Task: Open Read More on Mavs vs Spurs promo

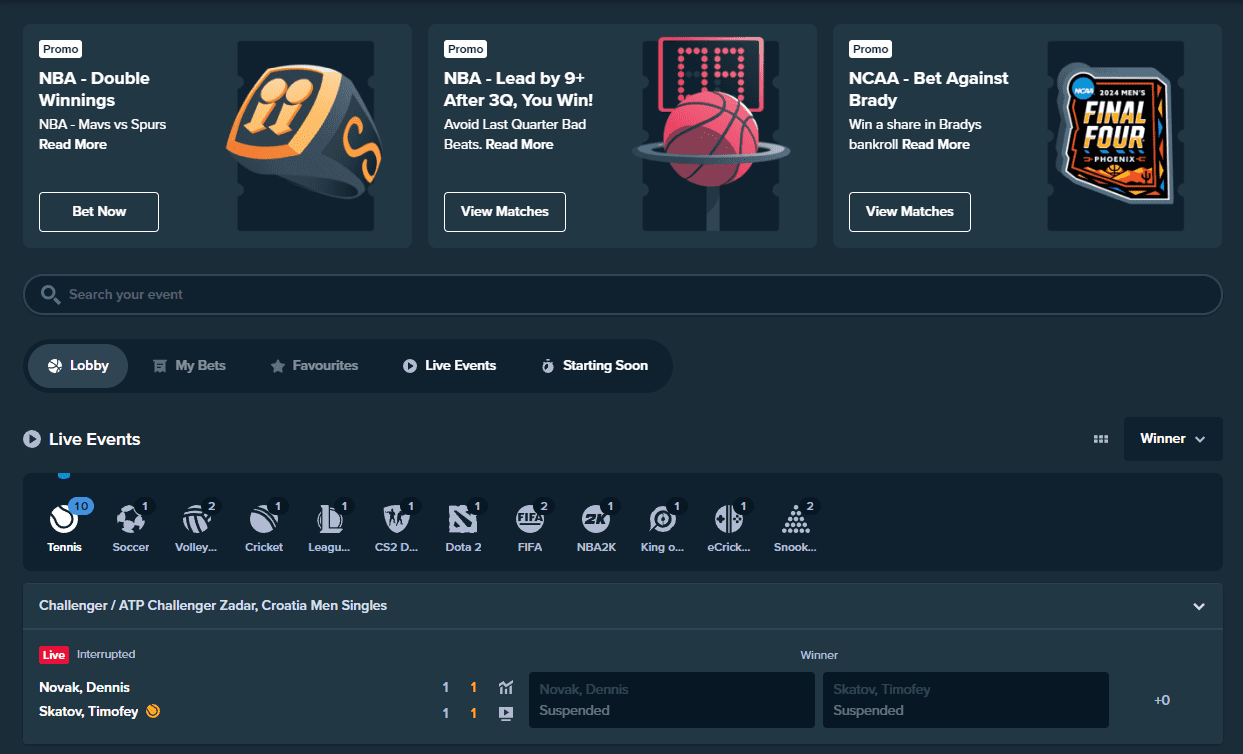Action: pyautogui.click(x=73, y=144)
